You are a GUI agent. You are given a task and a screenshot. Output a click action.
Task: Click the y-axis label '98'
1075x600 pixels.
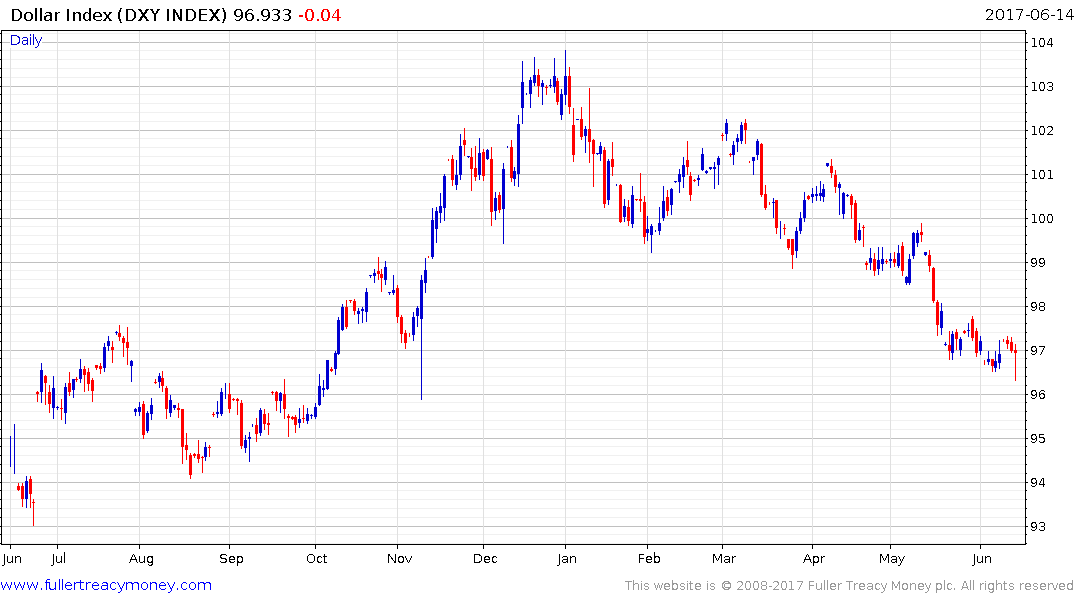pos(1038,307)
